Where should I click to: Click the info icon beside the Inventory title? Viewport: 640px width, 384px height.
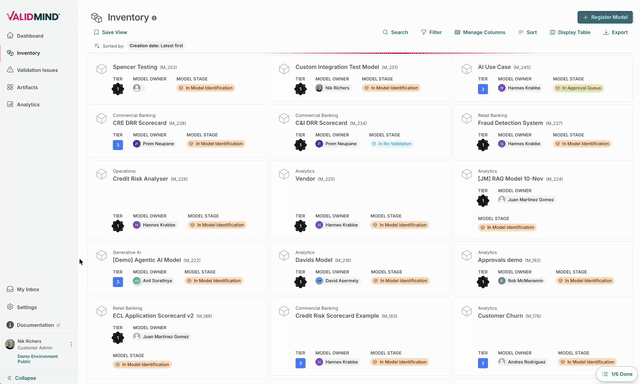pyautogui.click(x=154, y=18)
